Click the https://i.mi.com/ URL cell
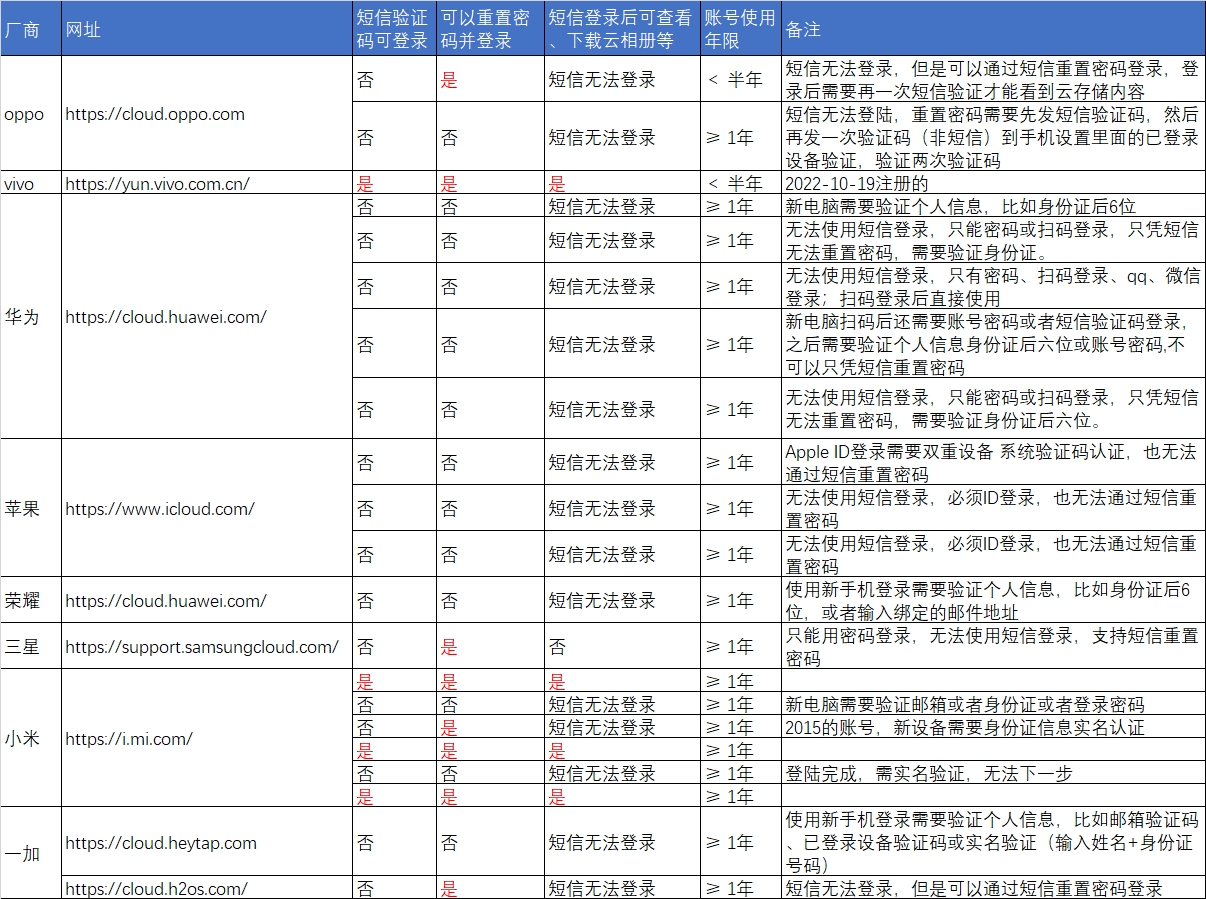The image size is (1206, 899). pyautogui.click(x=206, y=738)
